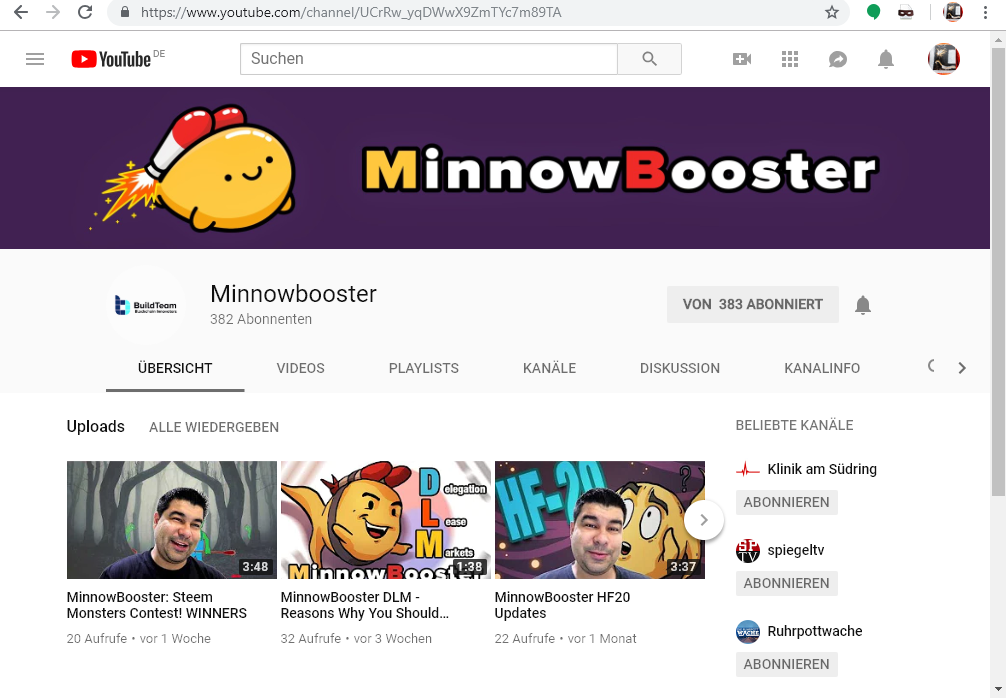Viewport: 1006px width, 698px height.
Task: Open the create video camera icon
Action: point(742,59)
